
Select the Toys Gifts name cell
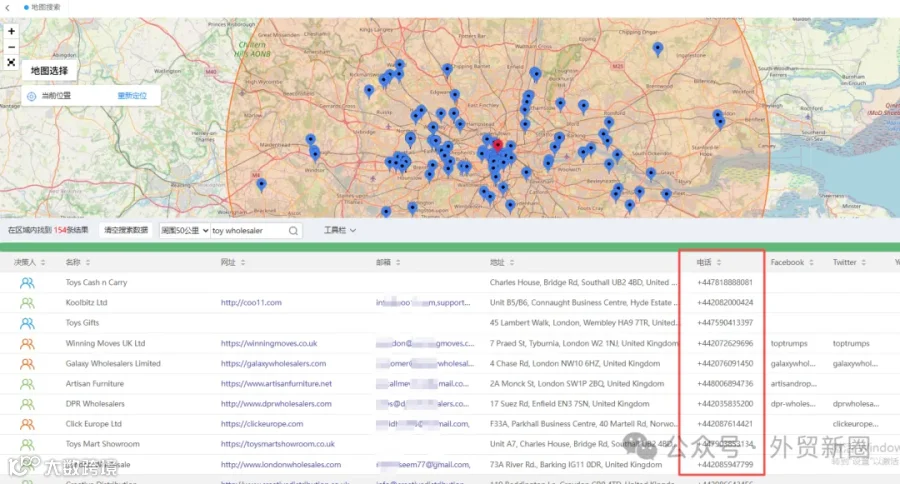(82, 323)
